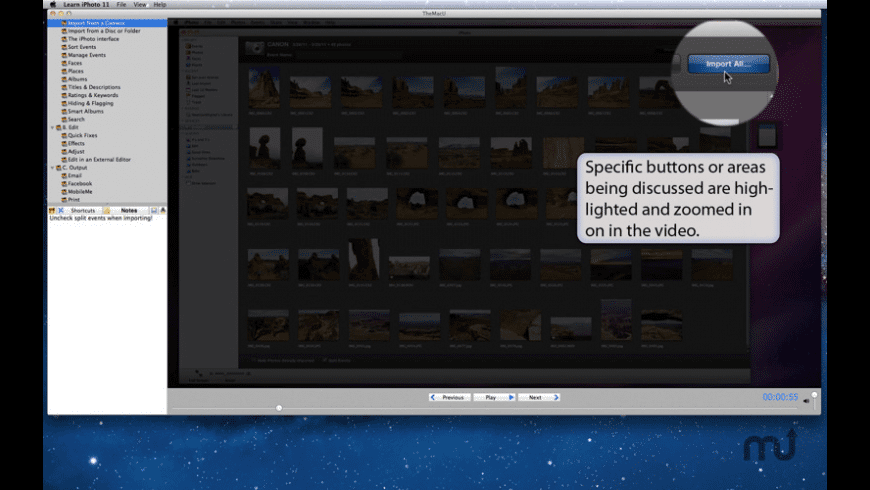
Task: Click the rightmost icon in the notes tab bar
Action: (163, 210)
